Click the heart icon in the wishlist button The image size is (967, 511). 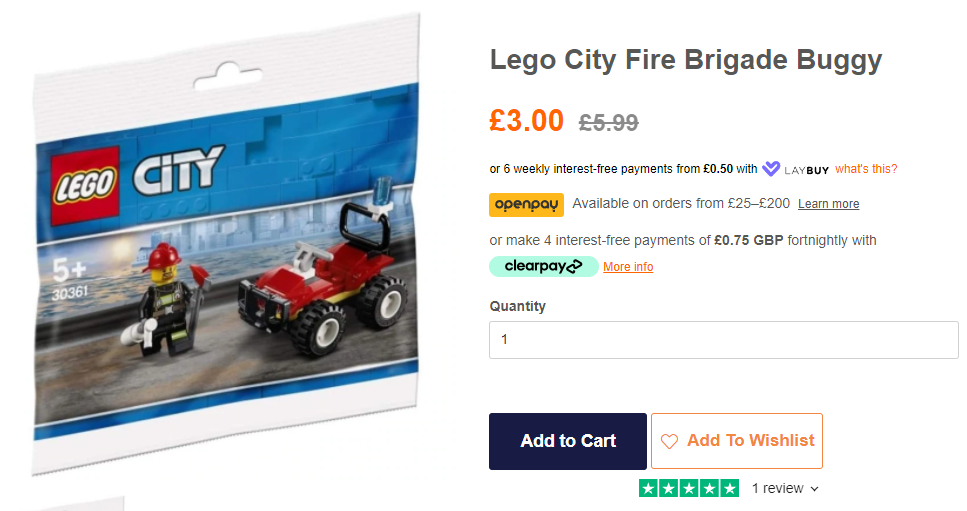[669, 441]
